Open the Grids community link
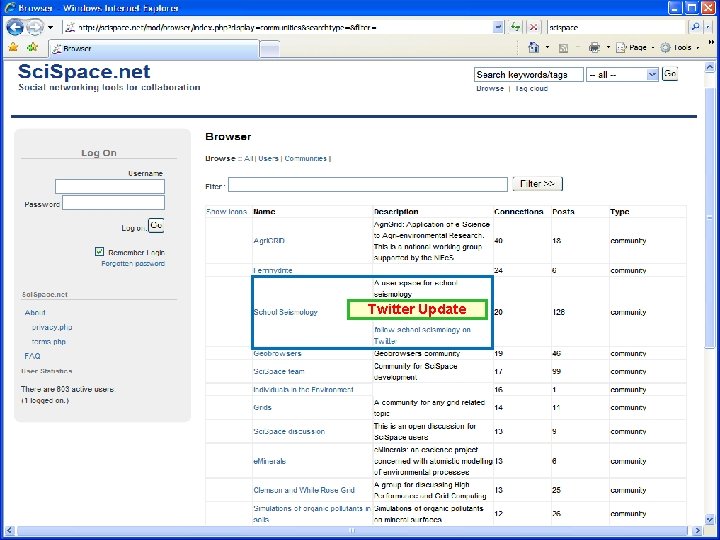 click(x=262, y=407)
